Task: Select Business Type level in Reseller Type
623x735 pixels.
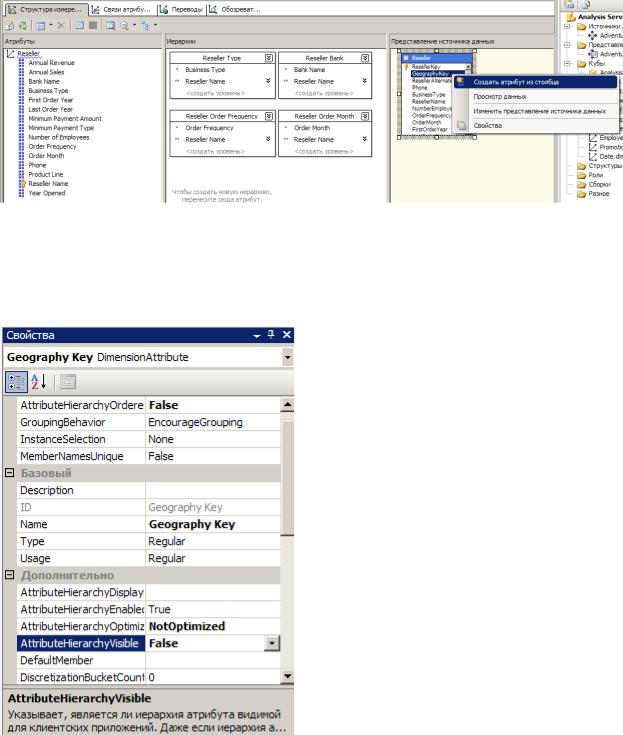Action: pyautogui.click(x=205, y=70)
